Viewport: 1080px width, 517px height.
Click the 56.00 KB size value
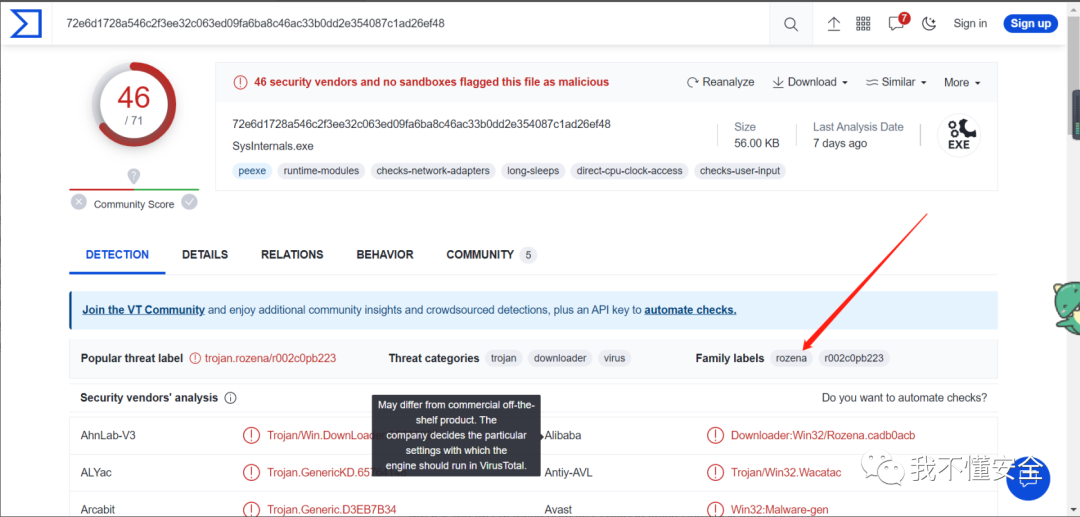tap(757, 143)
